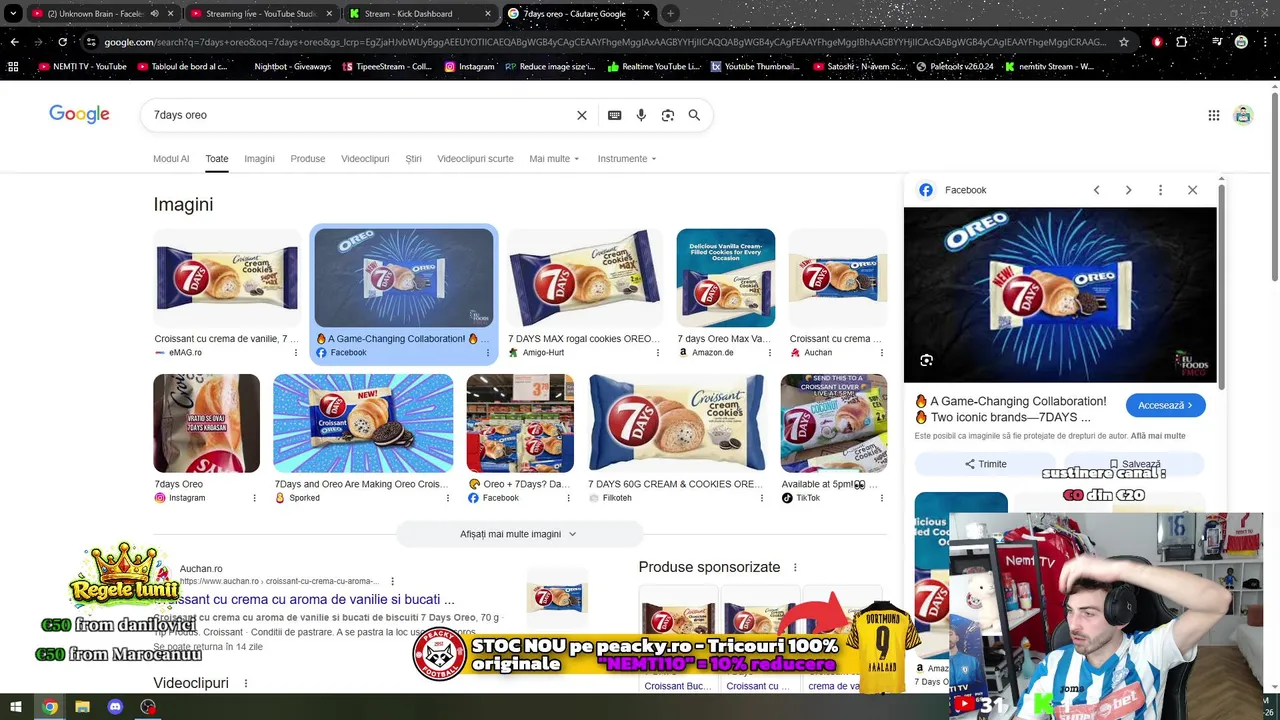
Task: Start voice search with the microphone icon
Action: 641,115
